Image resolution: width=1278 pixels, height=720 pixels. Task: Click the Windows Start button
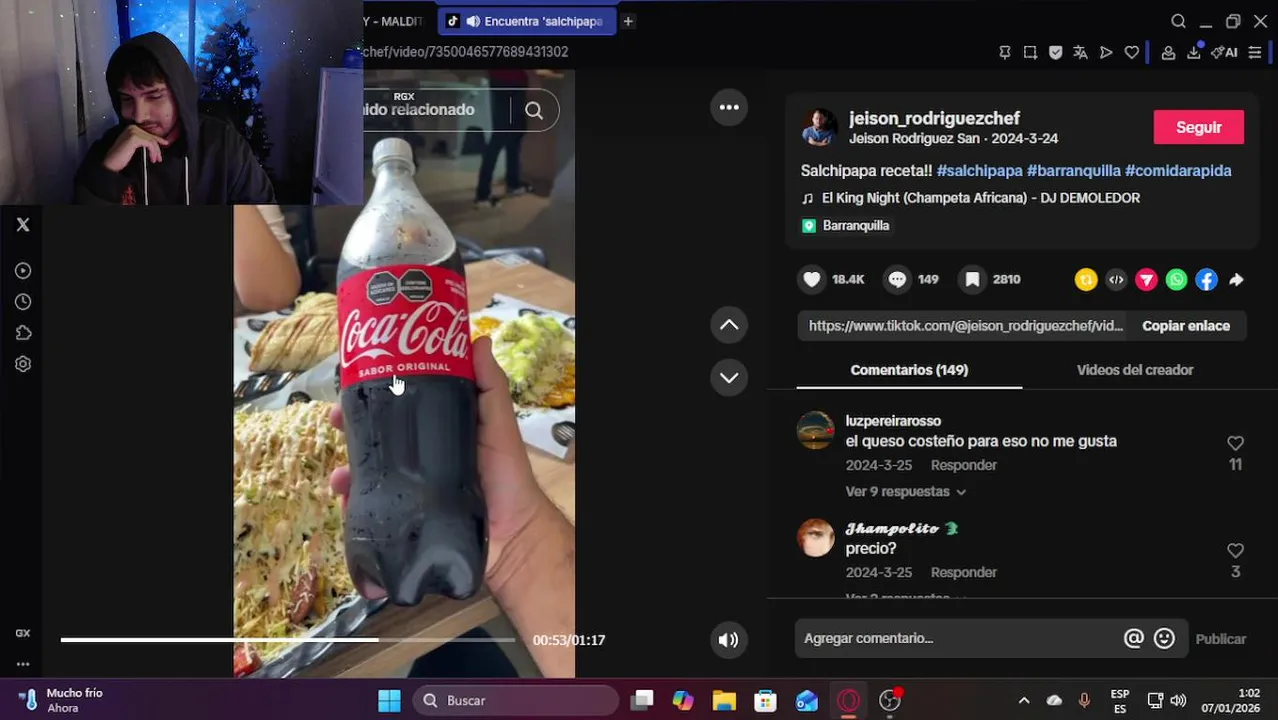pyautogui.click(x=389, y=701)
